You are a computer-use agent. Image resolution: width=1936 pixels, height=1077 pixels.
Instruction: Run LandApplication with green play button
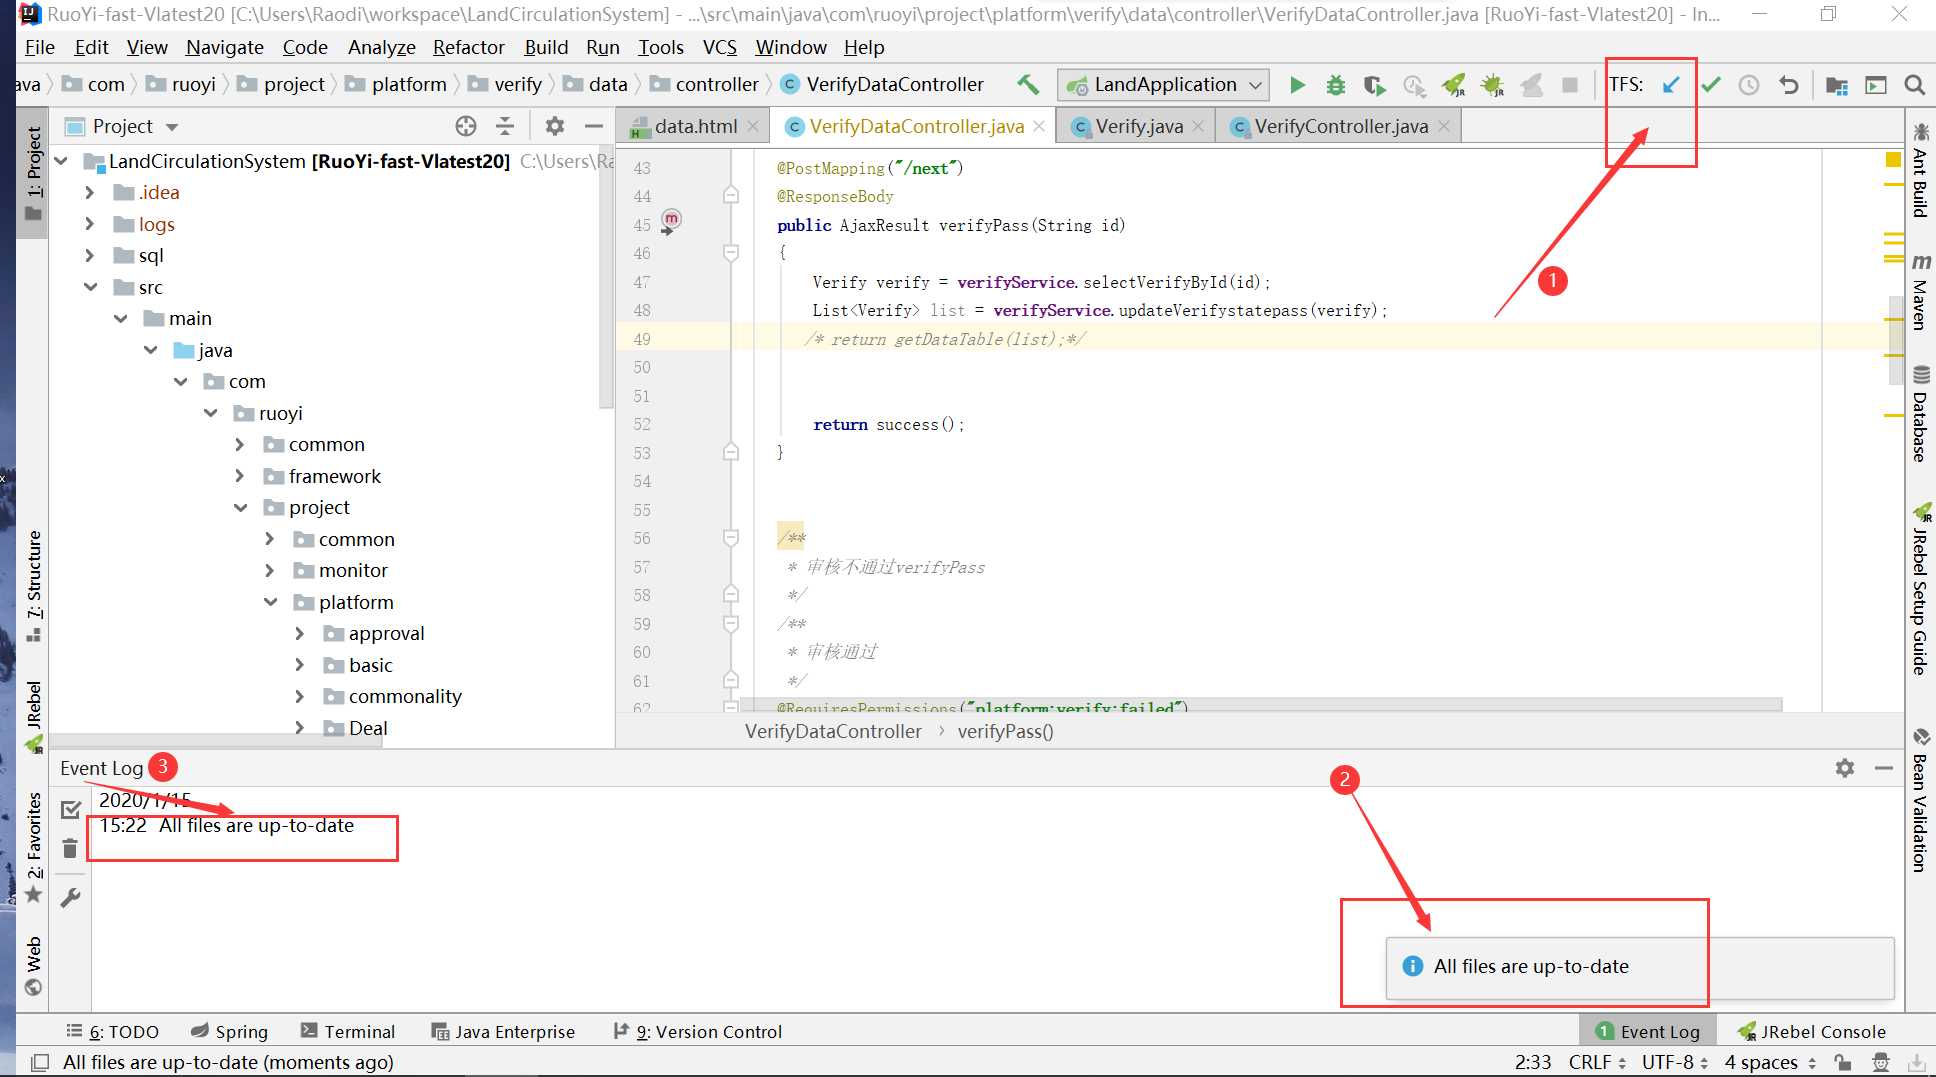tap(1297, 85)
